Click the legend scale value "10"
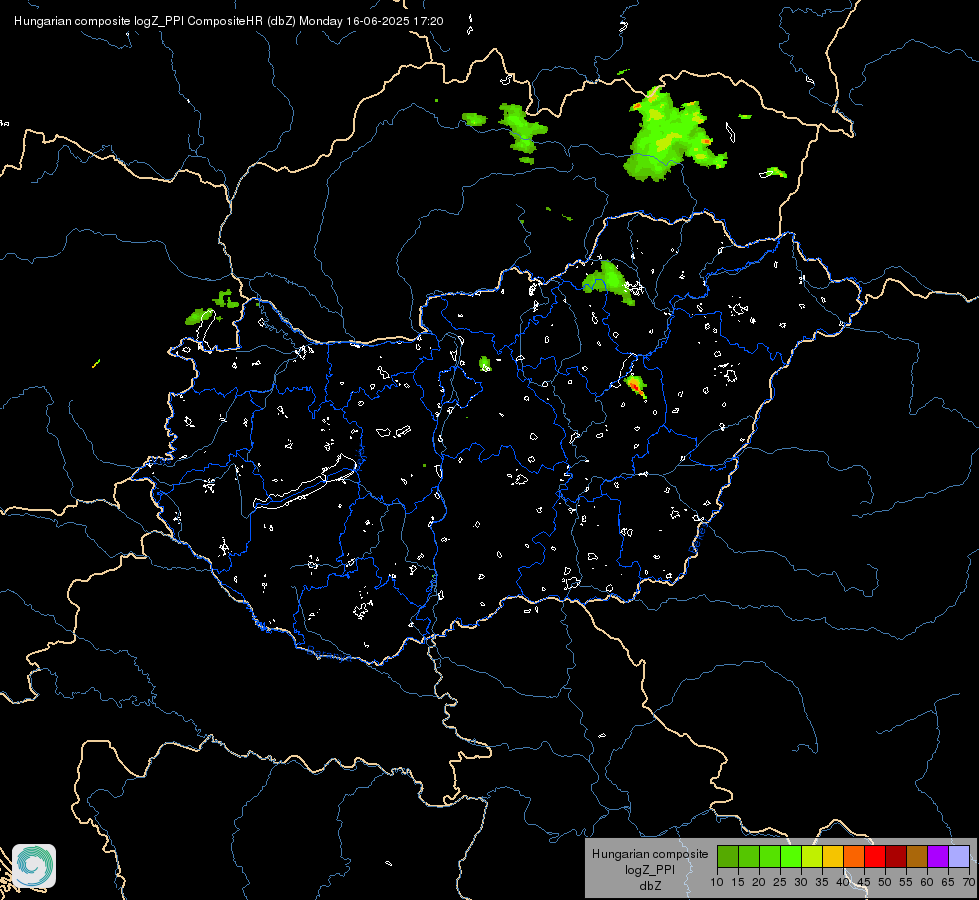 click(717, 882)
